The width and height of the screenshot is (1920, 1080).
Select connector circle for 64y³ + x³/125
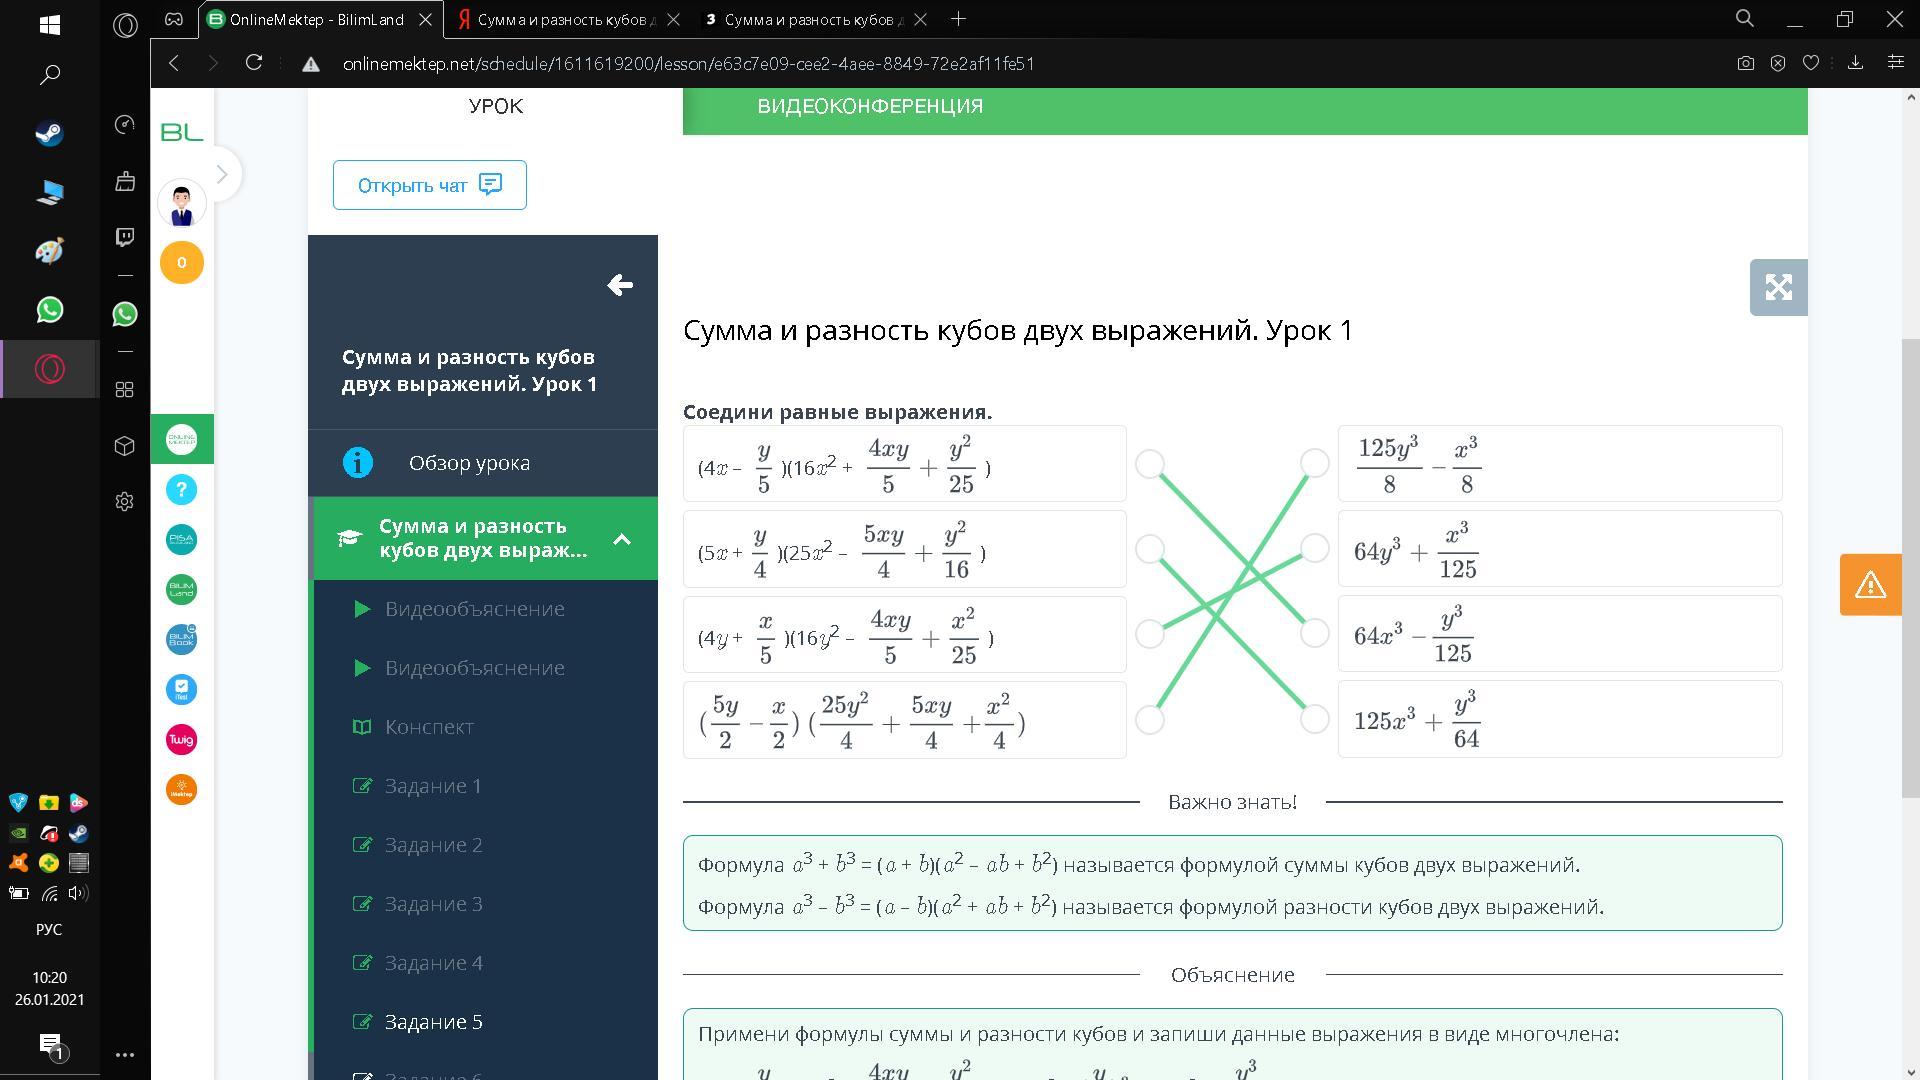pos(1315,548)
